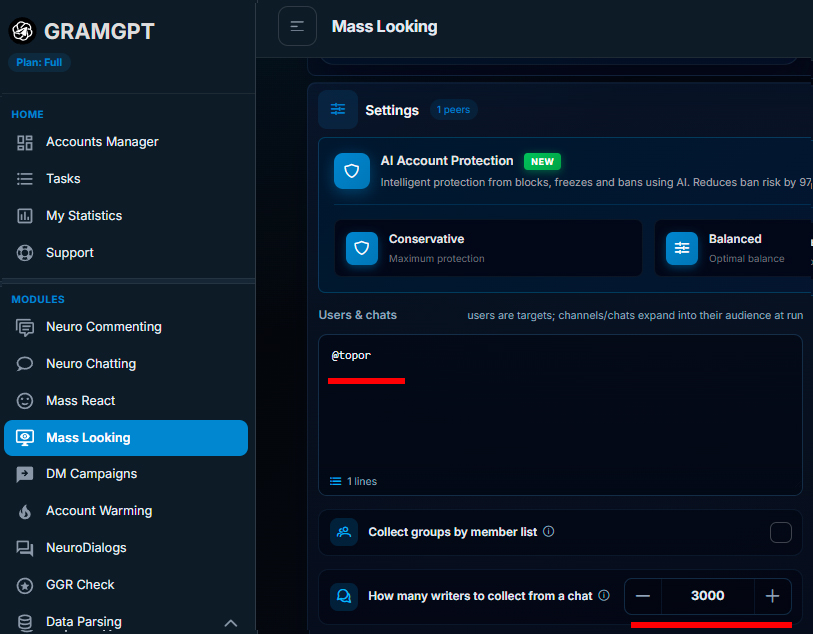Click the 3000 writers value field
This screenshot has height=634, width=813.
708,596
